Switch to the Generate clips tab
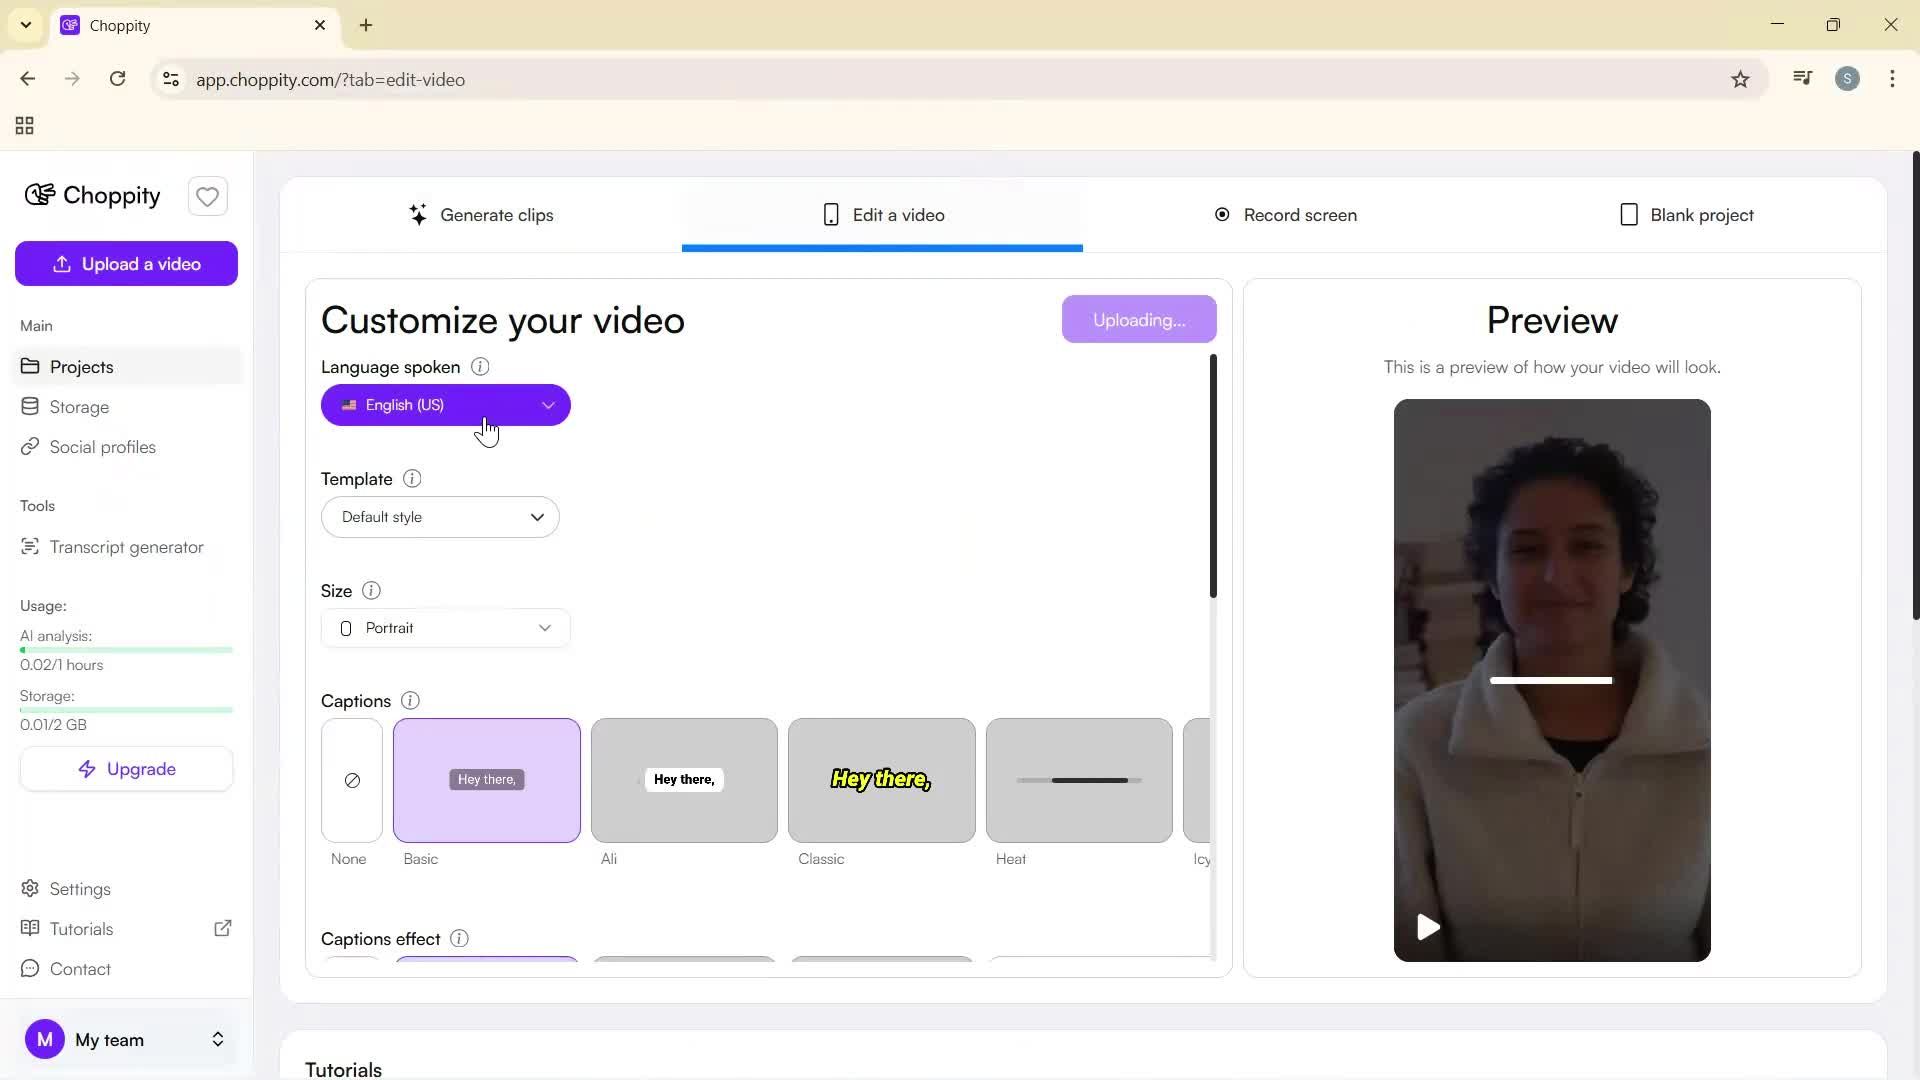The height and width of the screenshot is (1080, 1920). (x=482, y=214)
